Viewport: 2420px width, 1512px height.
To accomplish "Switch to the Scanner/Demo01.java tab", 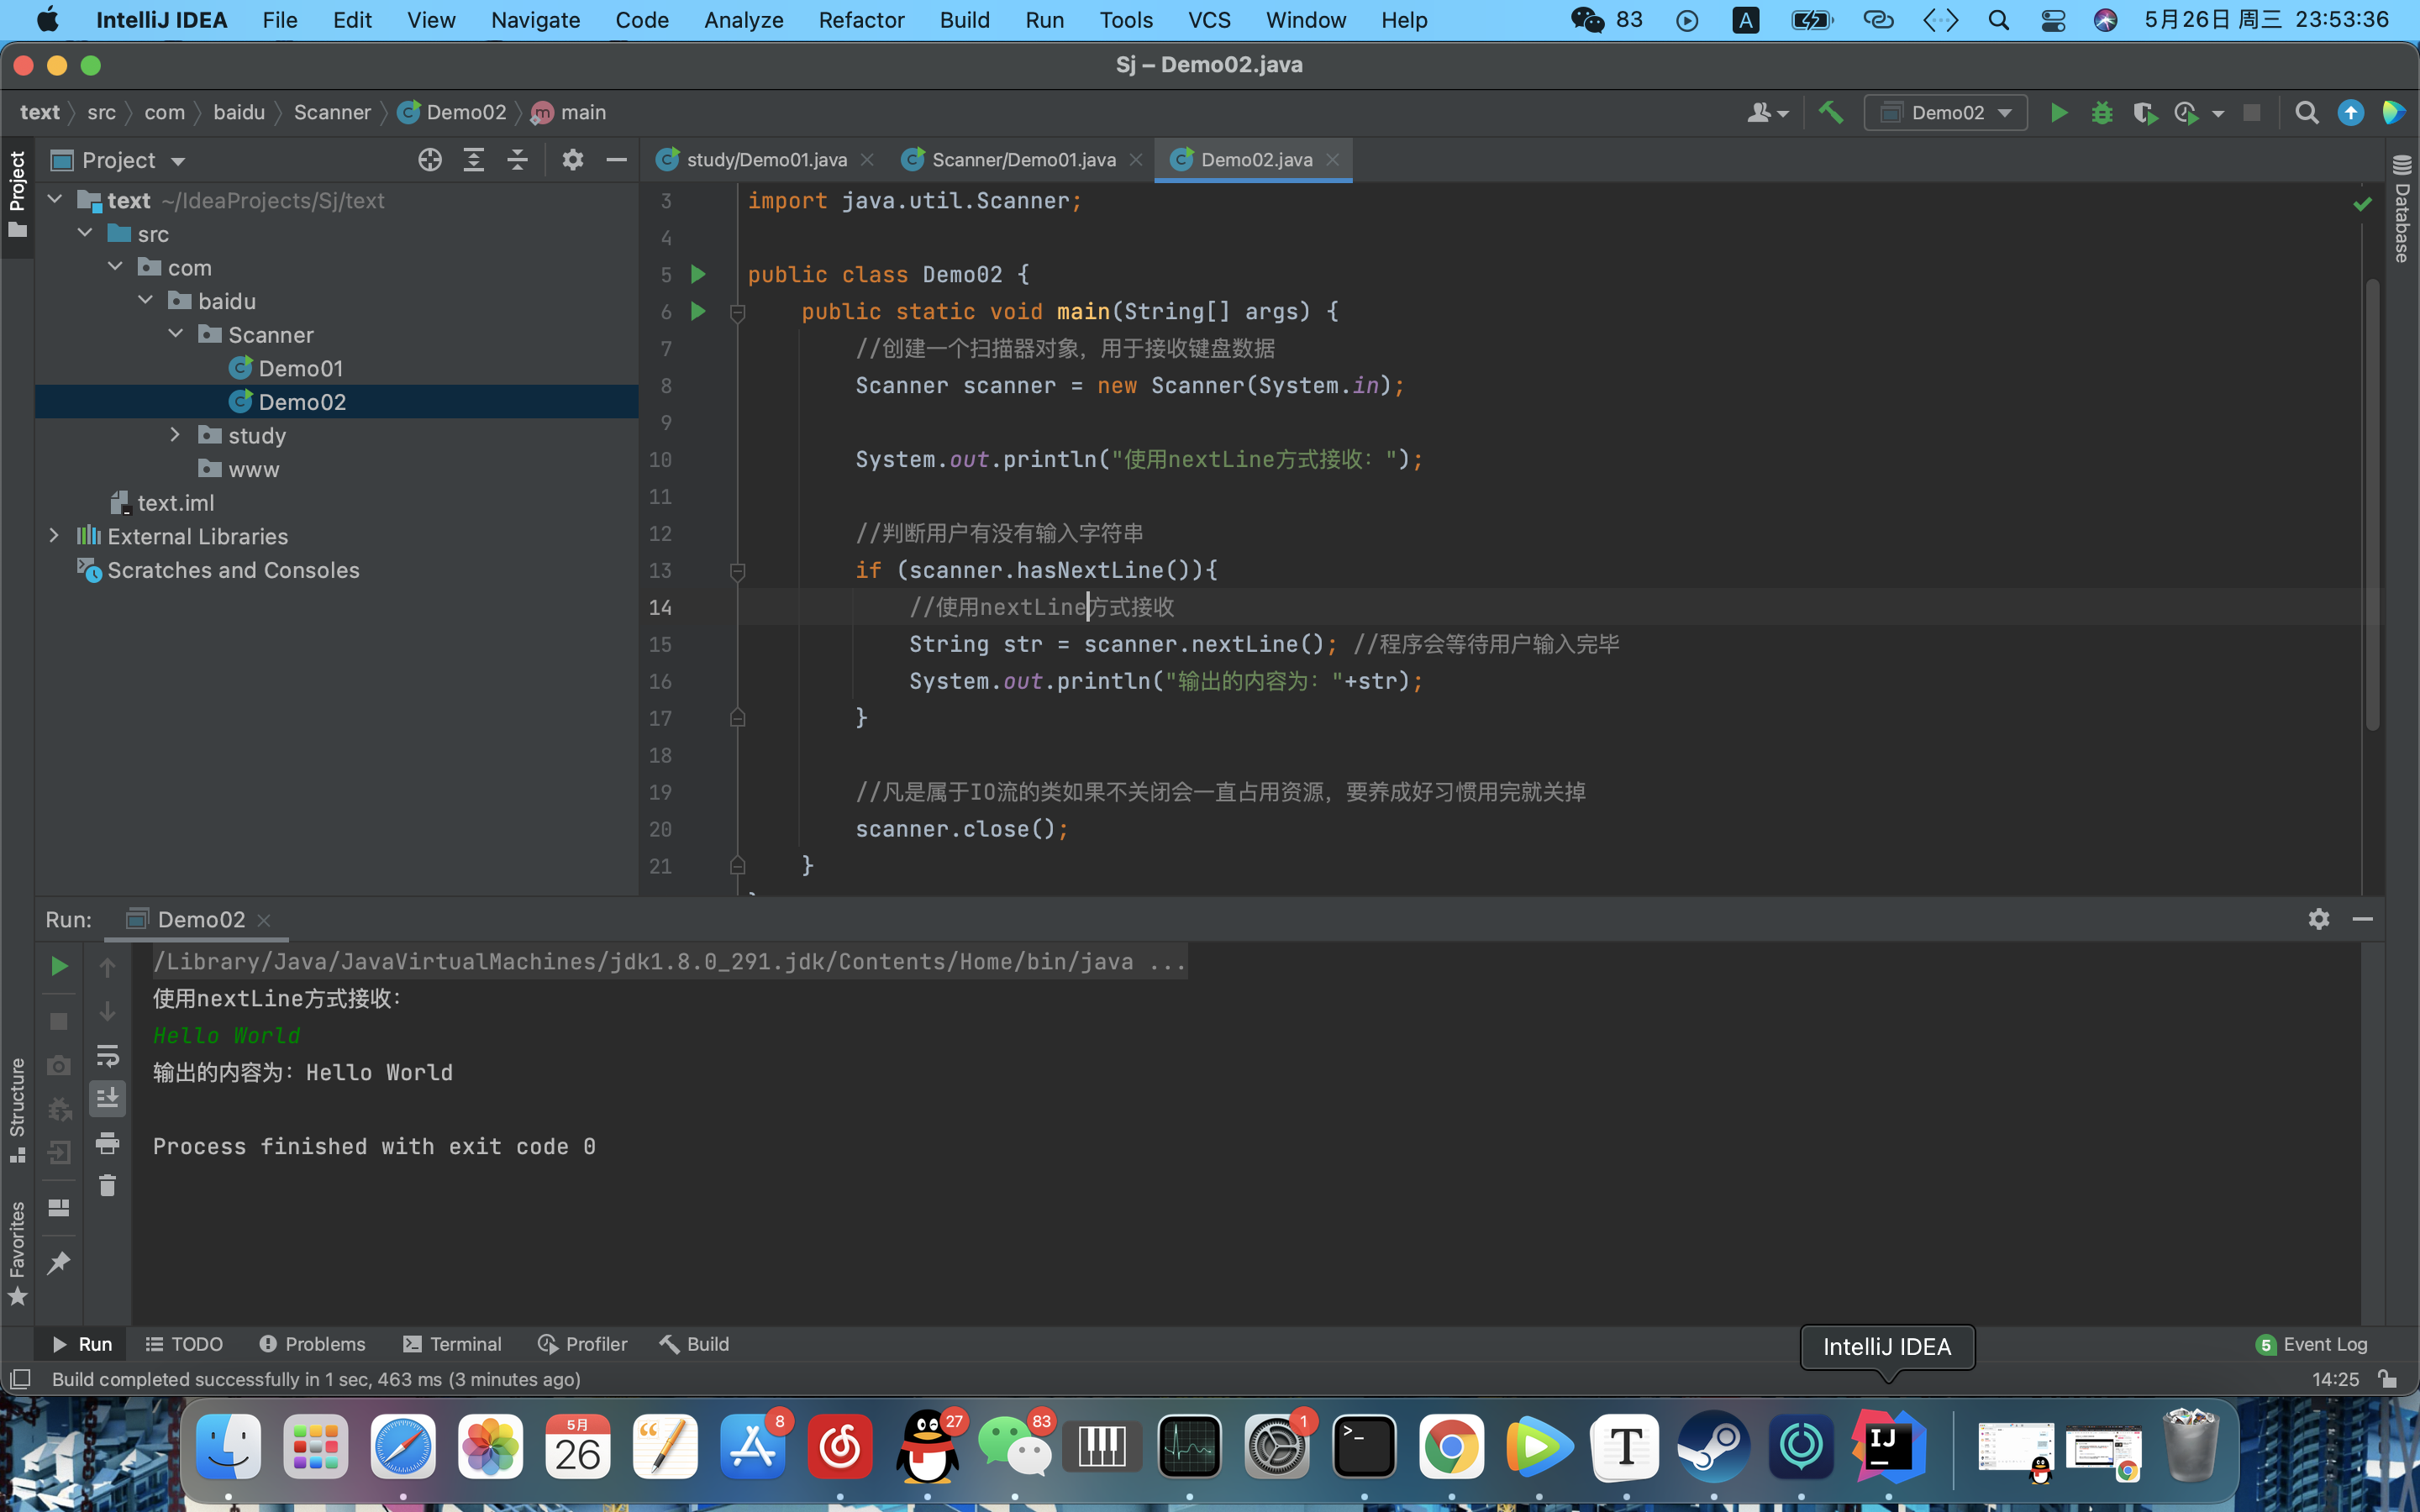I will [x=1022, y=160].
